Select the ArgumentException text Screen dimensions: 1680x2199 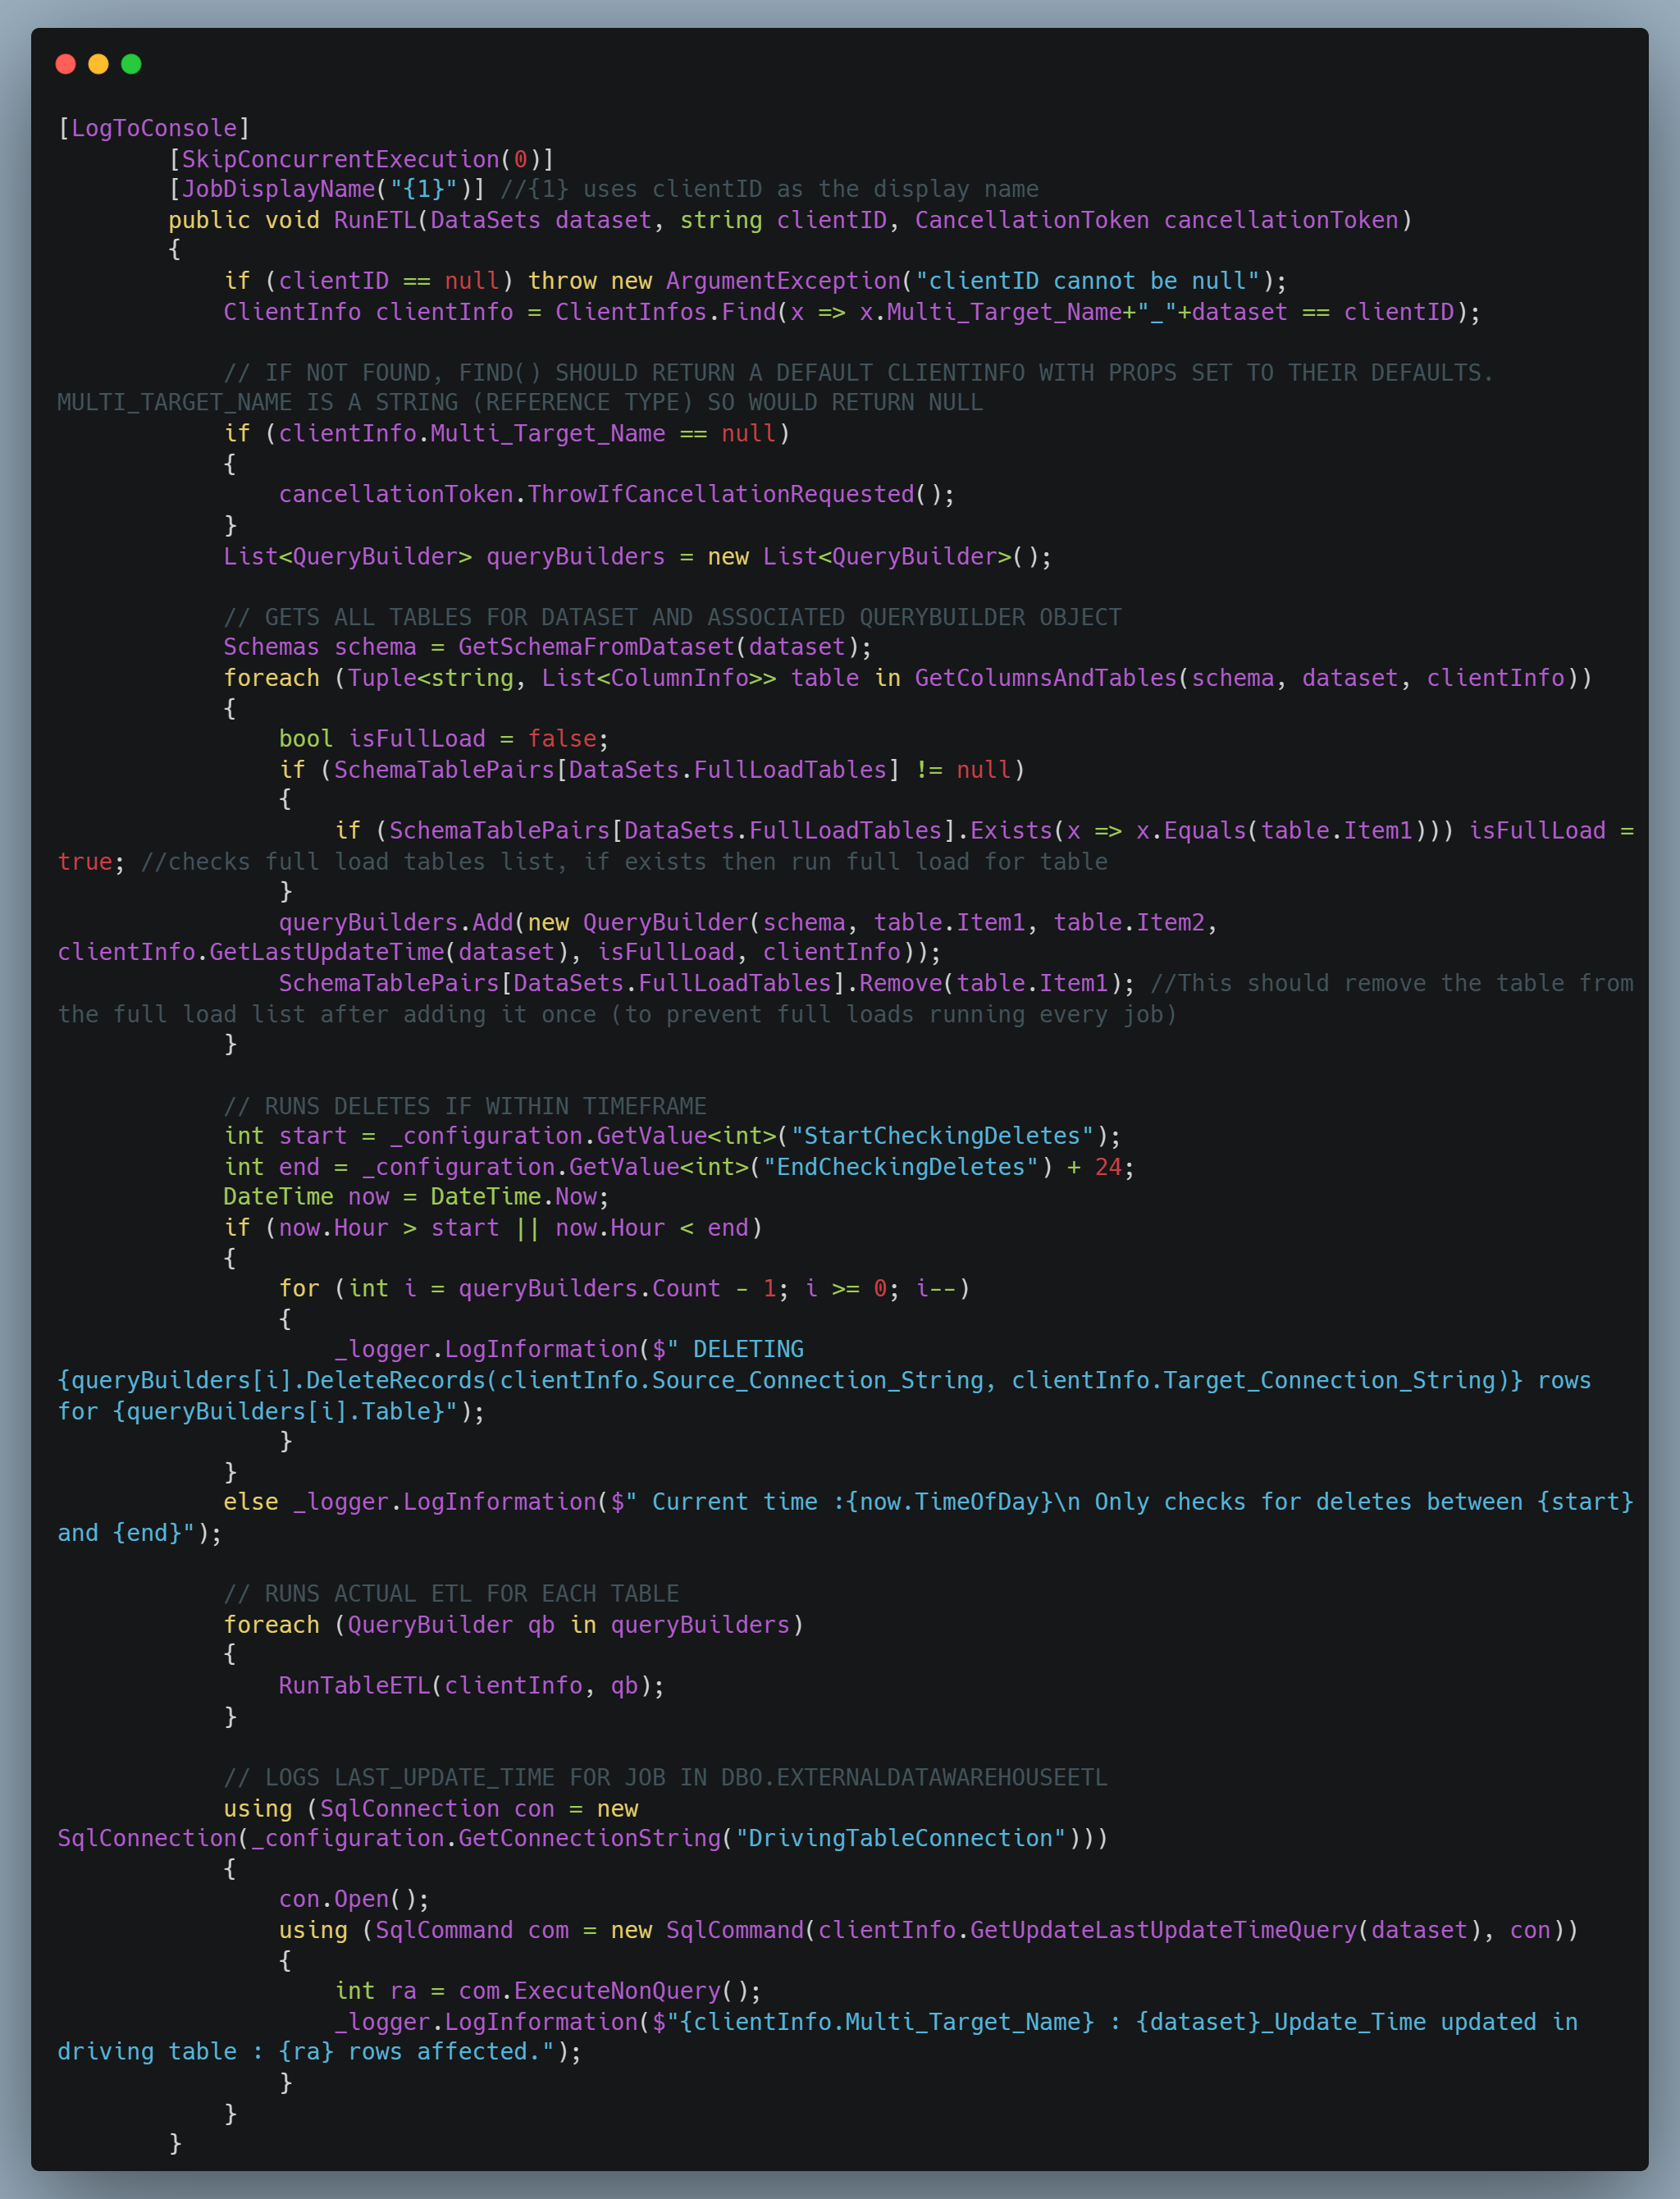(780, 281)
